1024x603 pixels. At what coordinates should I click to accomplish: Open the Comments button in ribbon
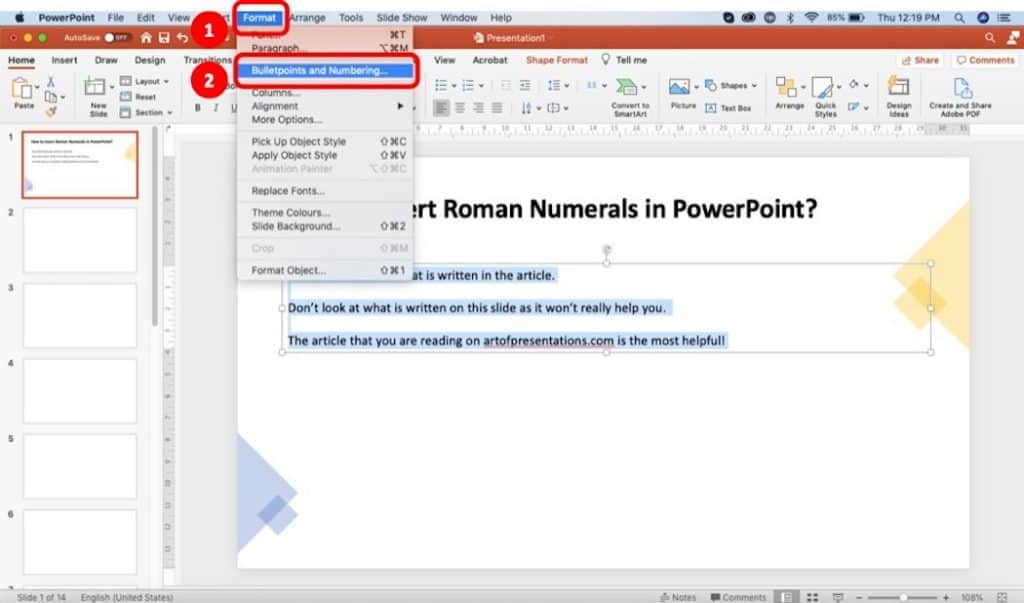pos(985,60)
